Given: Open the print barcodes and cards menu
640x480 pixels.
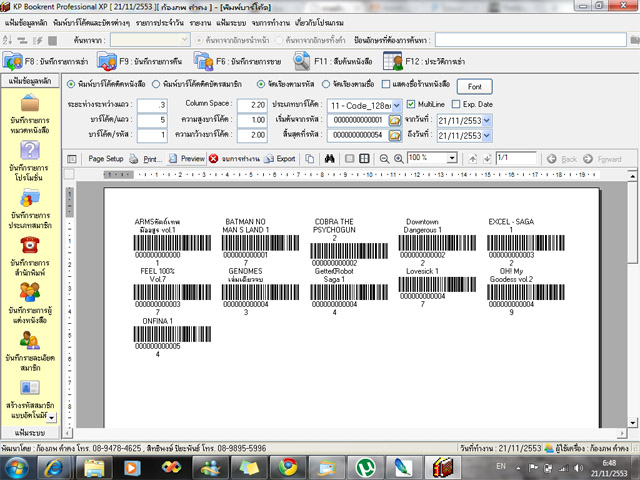Looking at the screenshot, I should [91, 23].
